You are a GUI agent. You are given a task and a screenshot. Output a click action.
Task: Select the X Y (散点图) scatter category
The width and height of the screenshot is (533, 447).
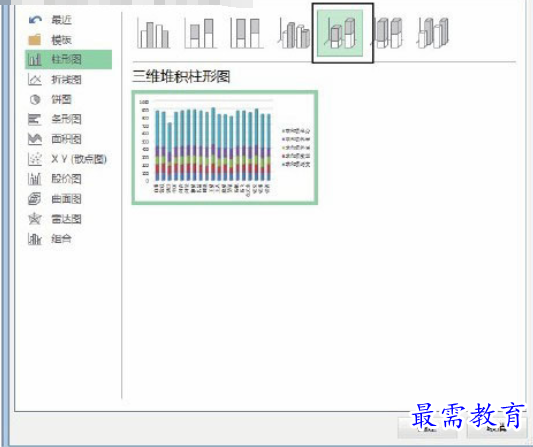point(68,159)
